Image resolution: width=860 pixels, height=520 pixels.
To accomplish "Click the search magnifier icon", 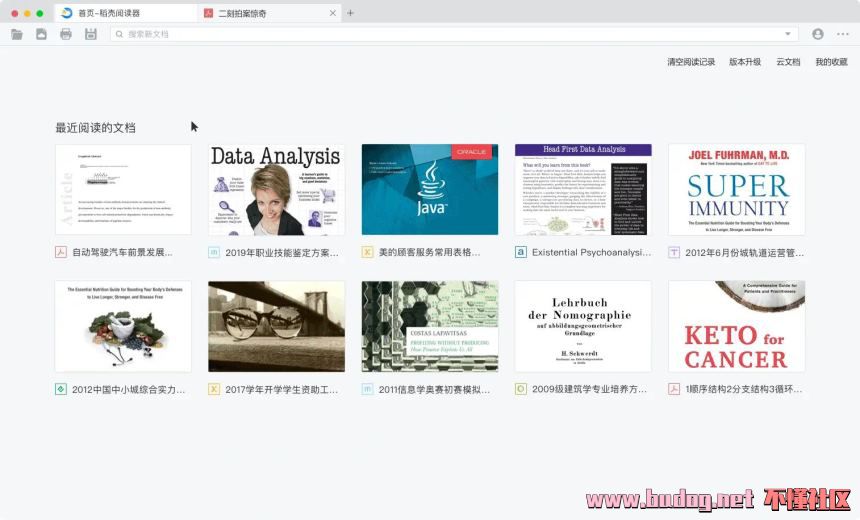I will coord(119,34).
